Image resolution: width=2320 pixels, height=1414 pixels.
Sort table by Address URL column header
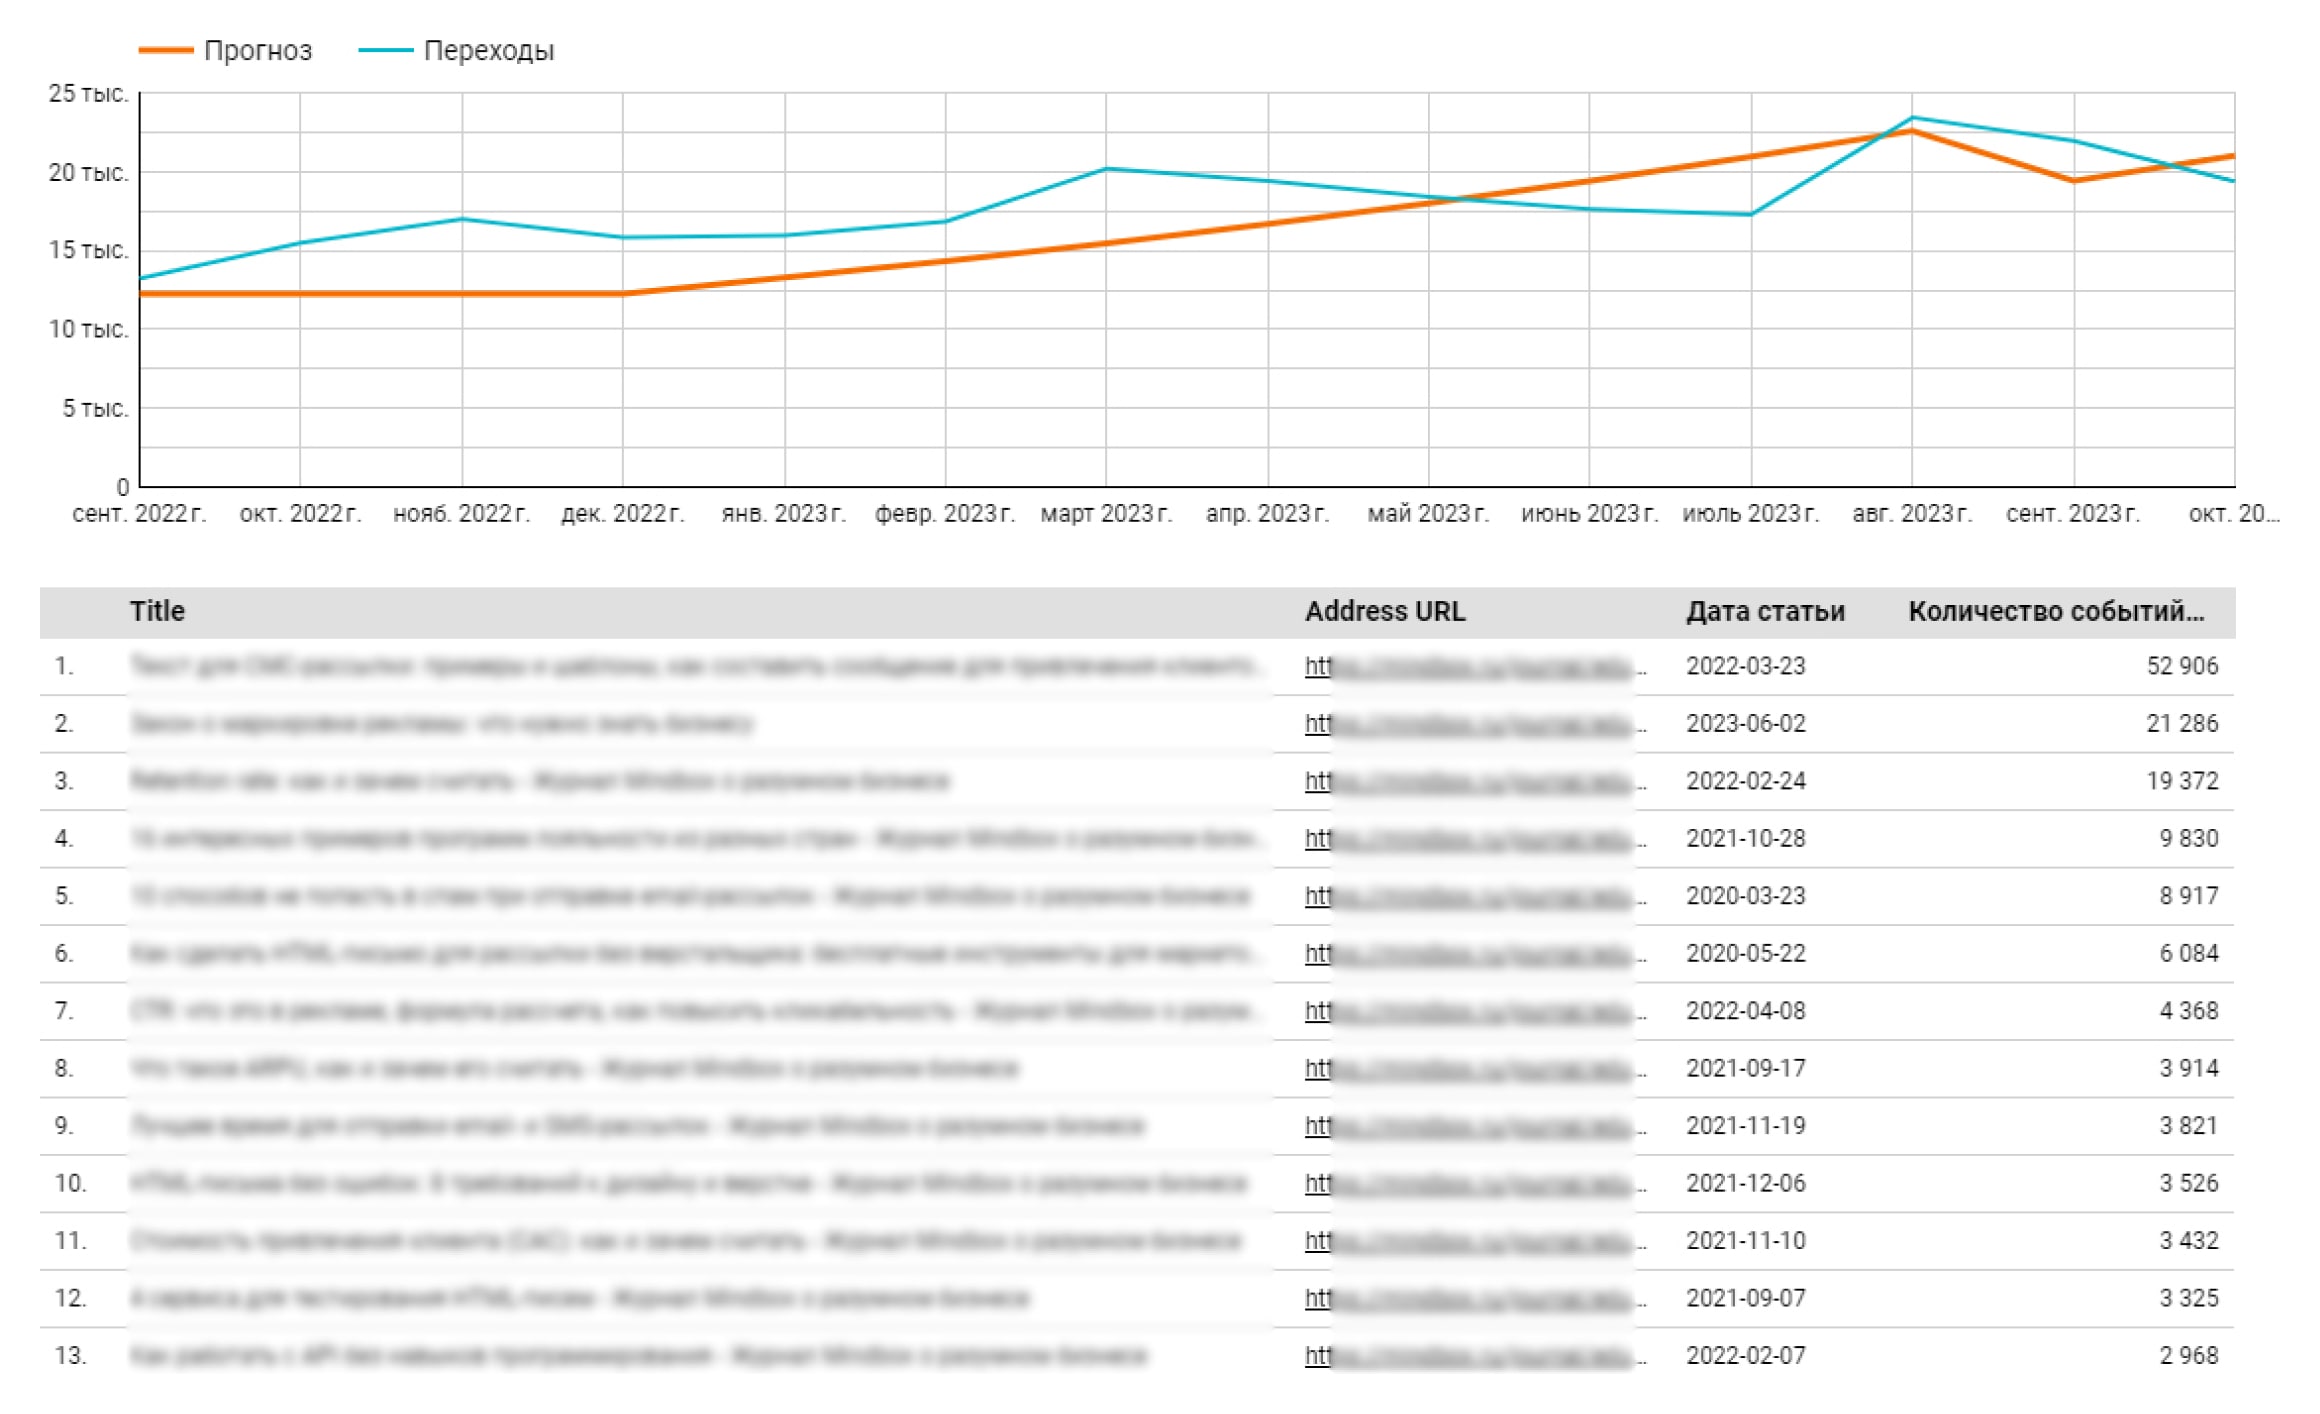coord(1384,611)
